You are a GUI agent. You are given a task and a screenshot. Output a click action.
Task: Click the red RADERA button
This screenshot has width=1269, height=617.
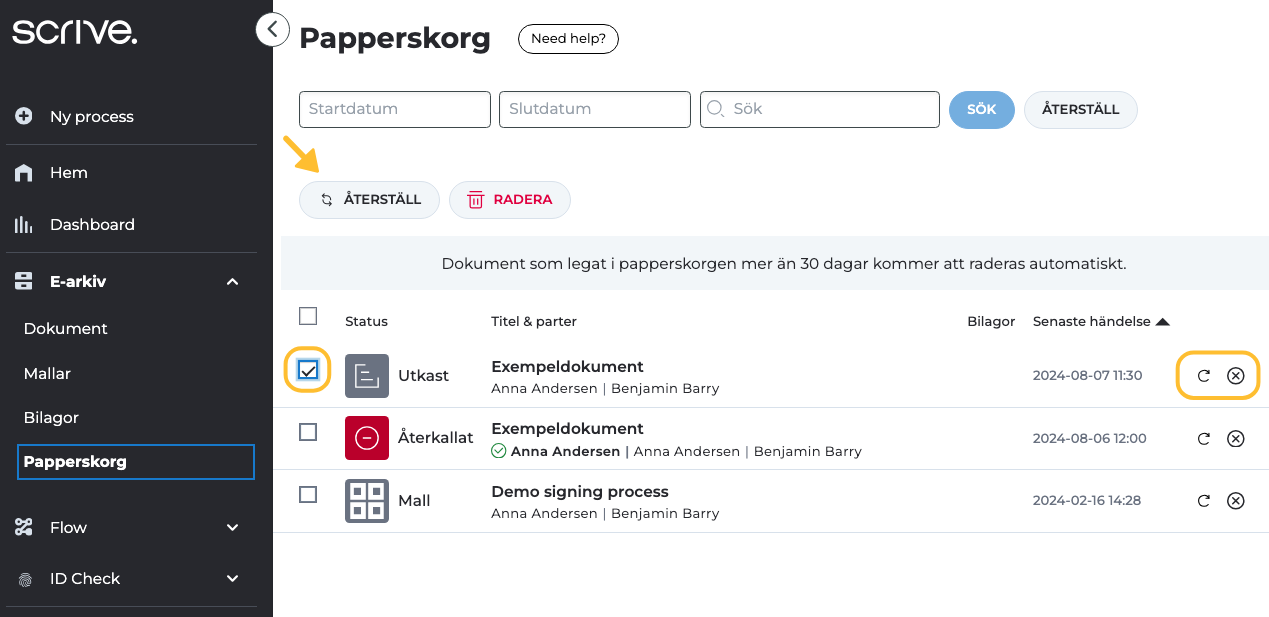(510, 200)
